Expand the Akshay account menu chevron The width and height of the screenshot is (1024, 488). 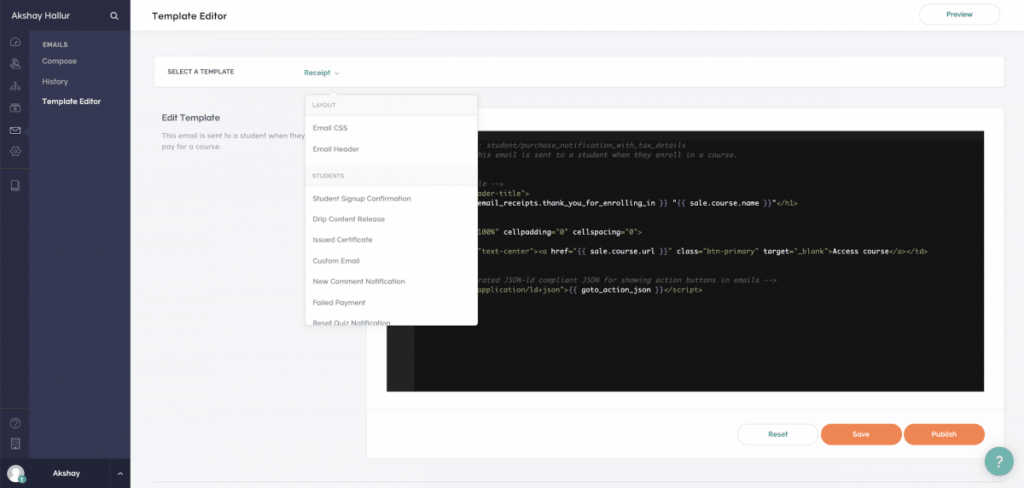click(120, 473)
